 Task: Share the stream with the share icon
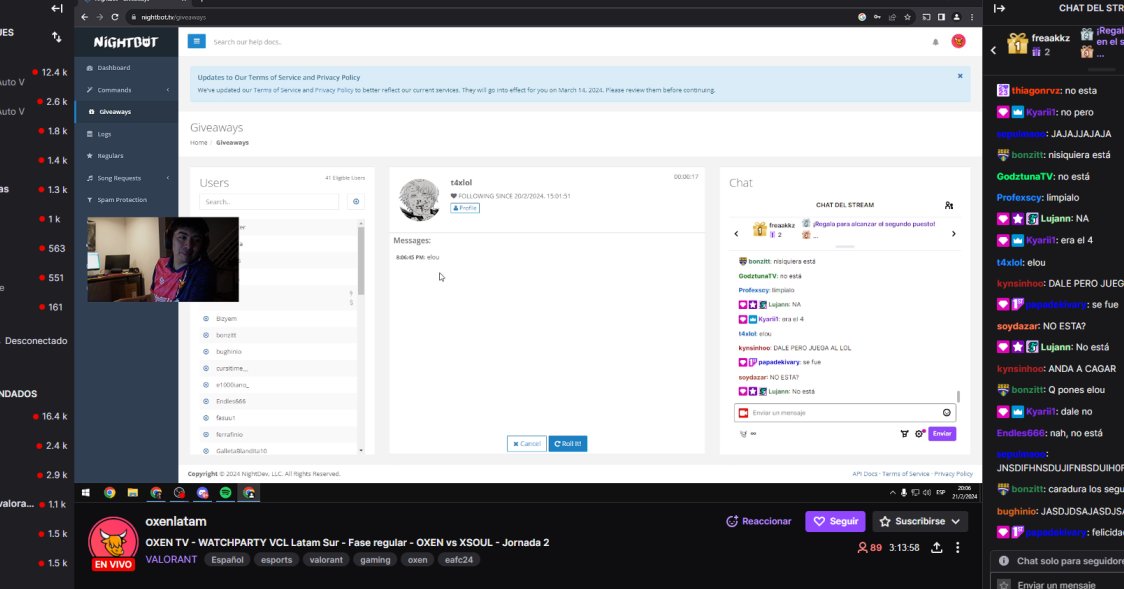pos(936,547)
